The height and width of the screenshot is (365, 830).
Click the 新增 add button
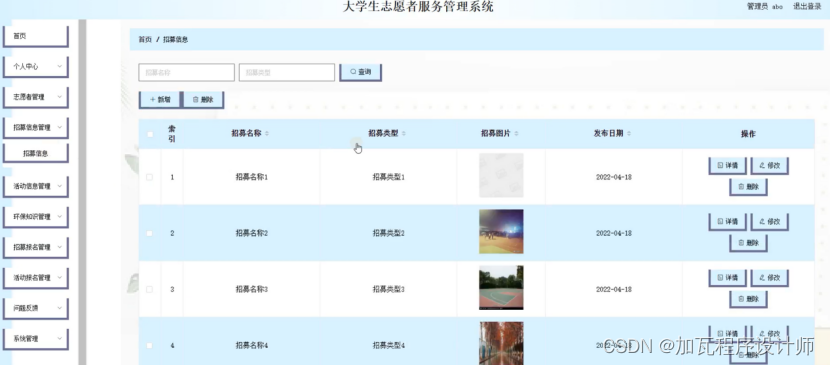160,99
